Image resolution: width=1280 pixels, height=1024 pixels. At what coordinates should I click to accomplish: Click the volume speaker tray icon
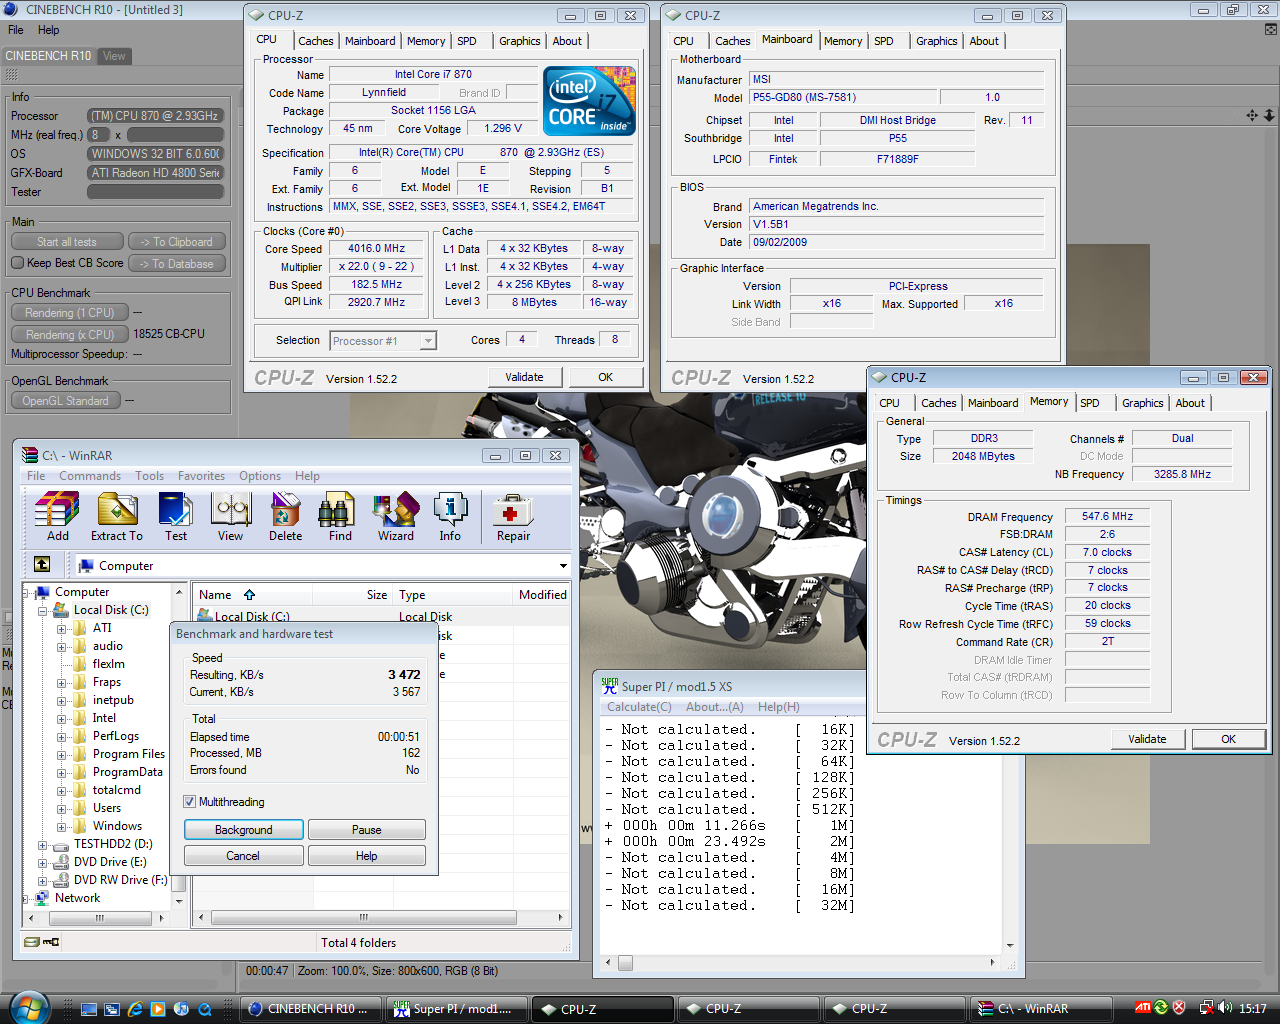pyautogui.click(x=1225, y=1008)
